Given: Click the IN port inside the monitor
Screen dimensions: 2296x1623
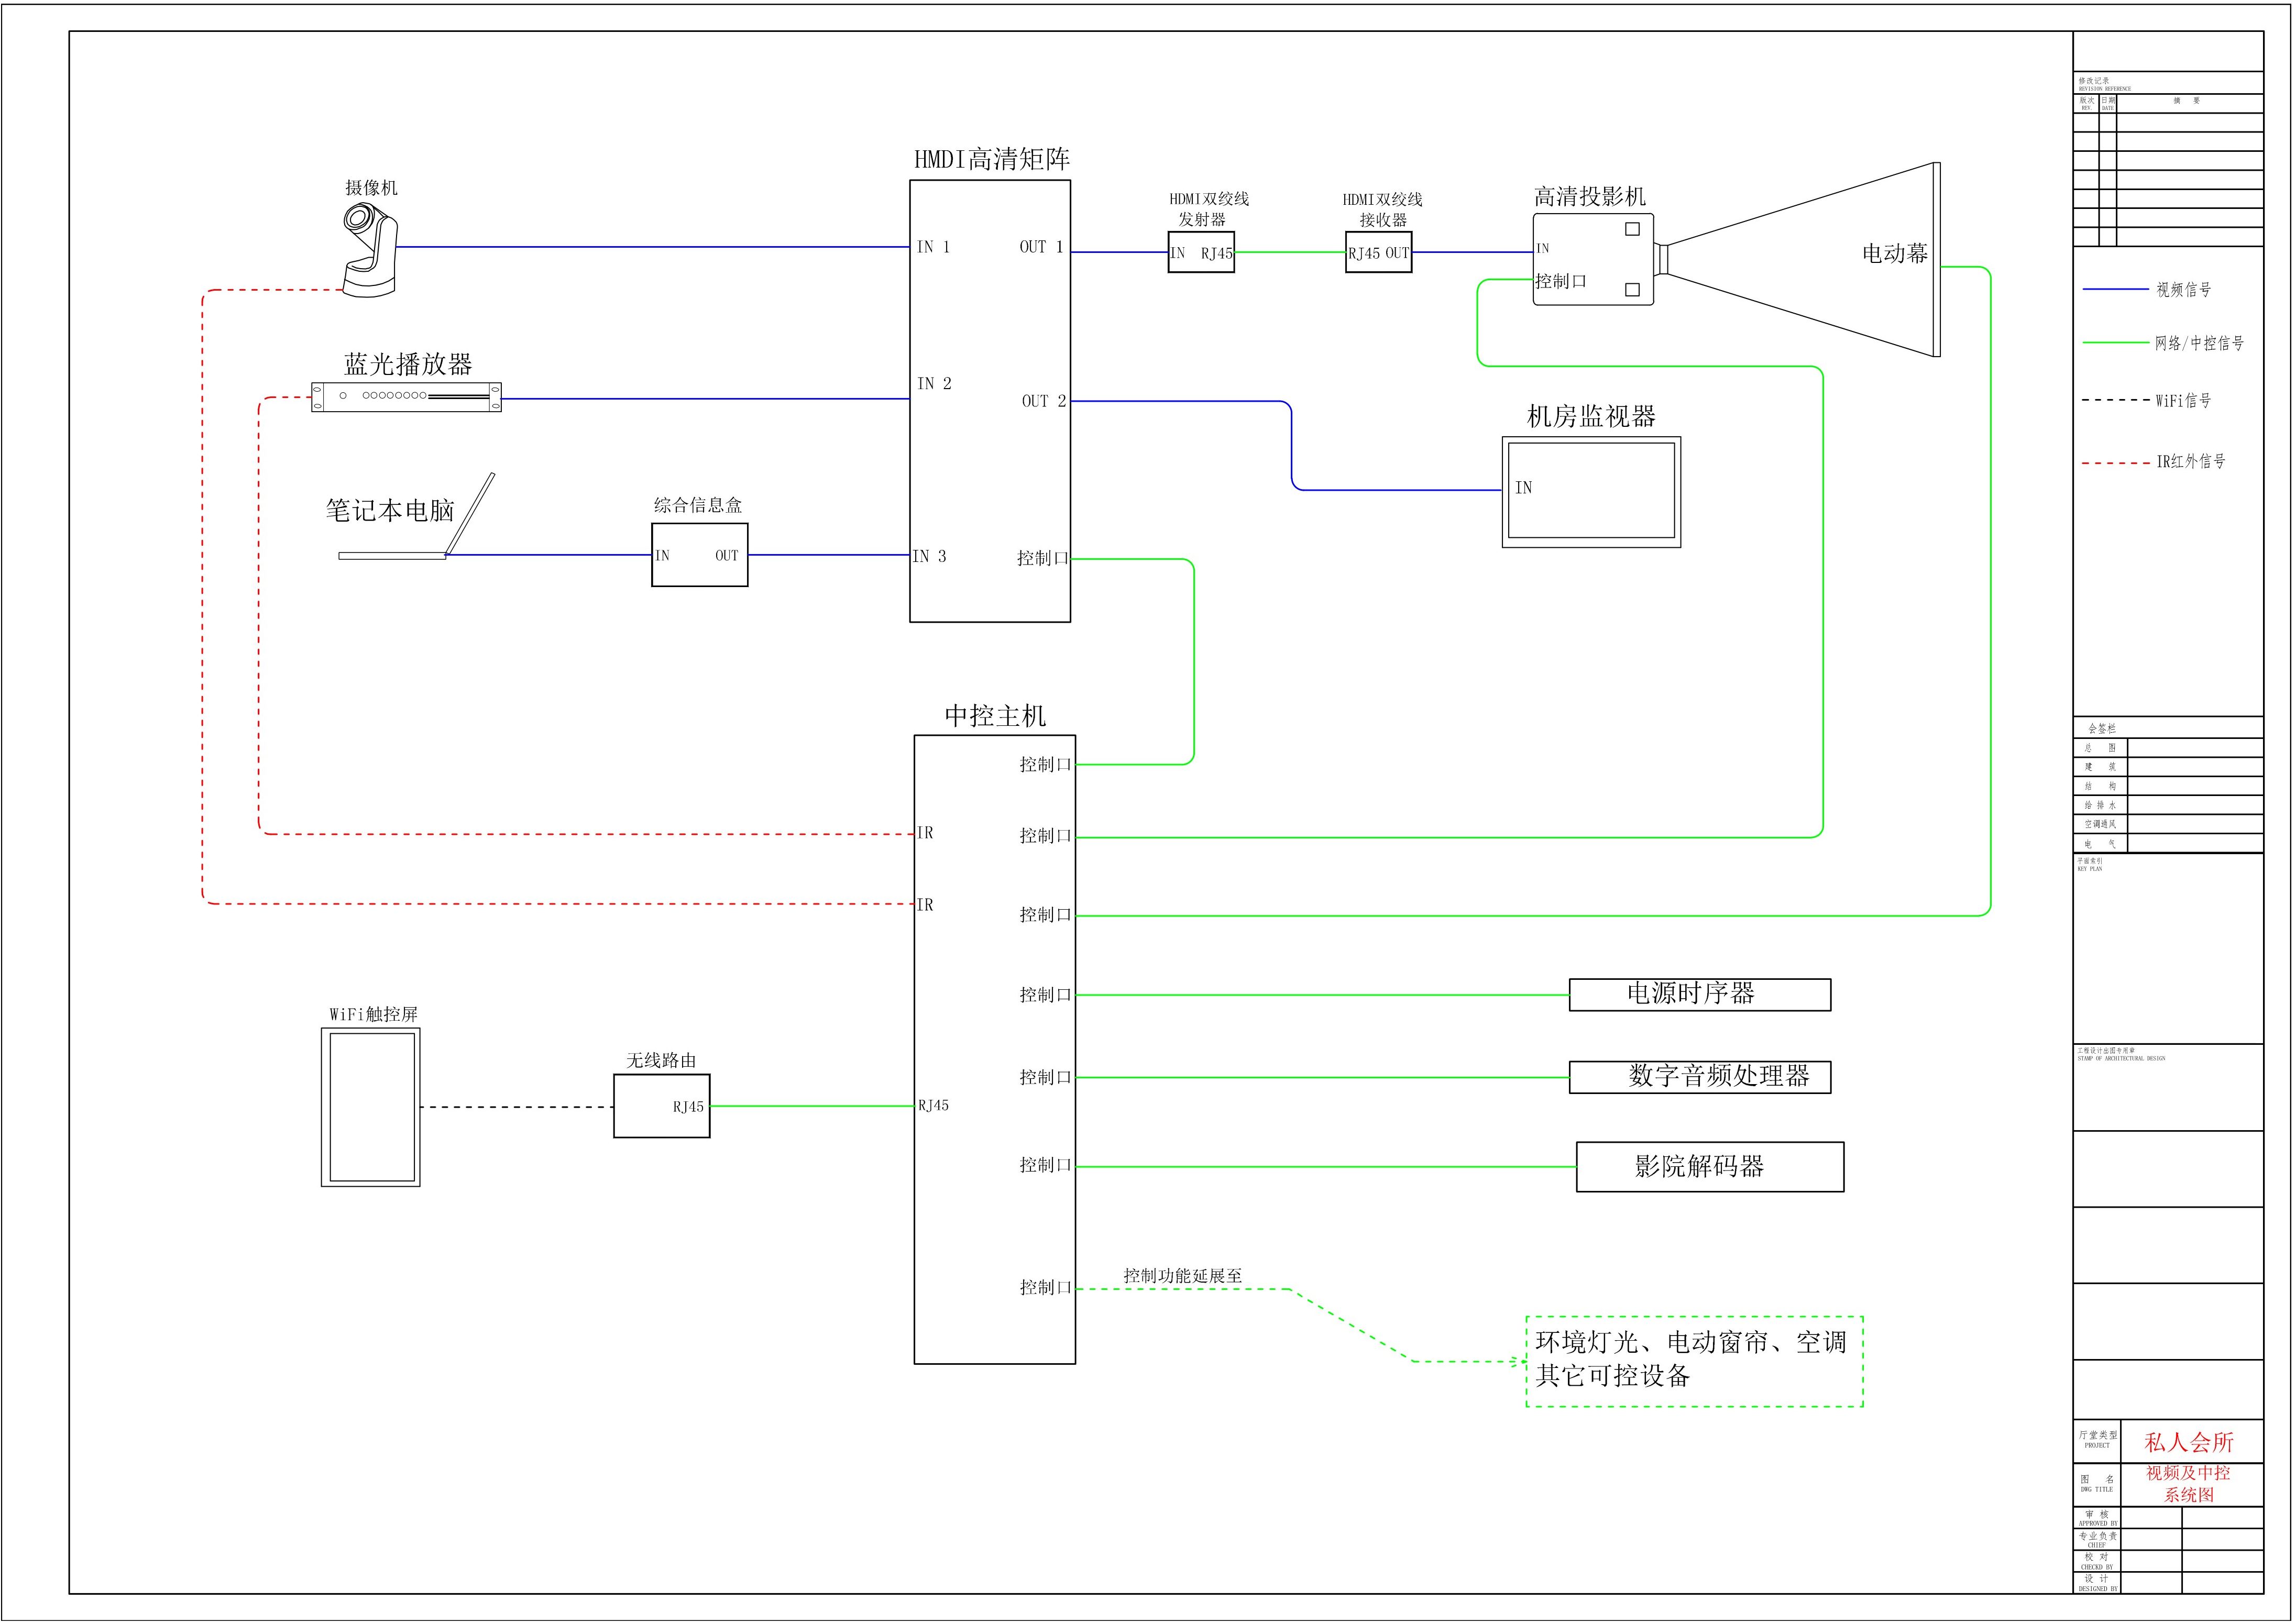Looking at the screenshot, I should click(1523, 488).
